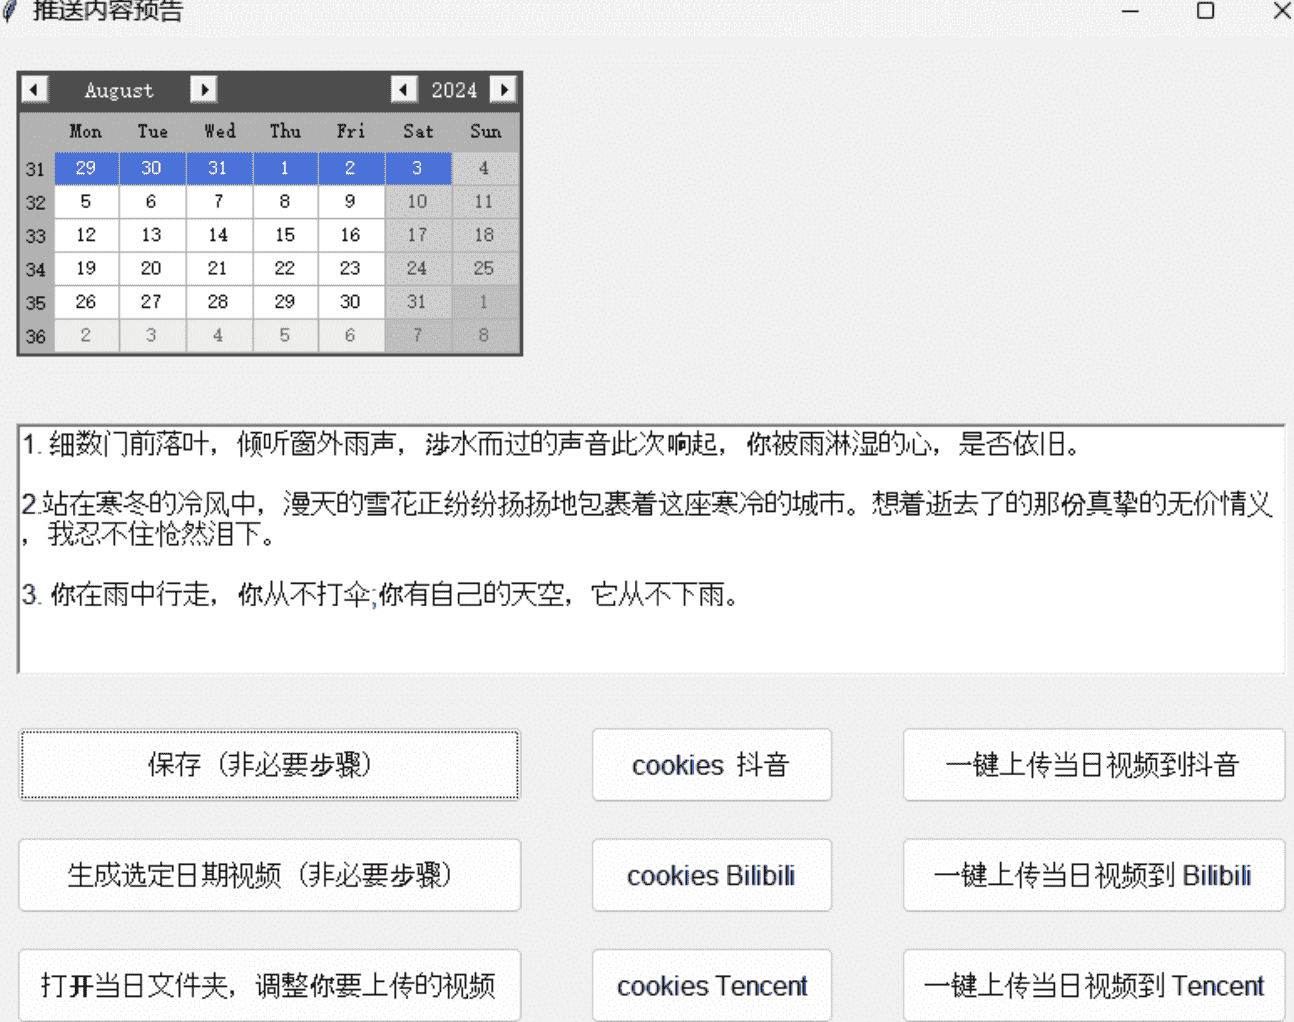
Task: Select highlighted Saturday 3 in week 31
Action: tap(418, 168)
